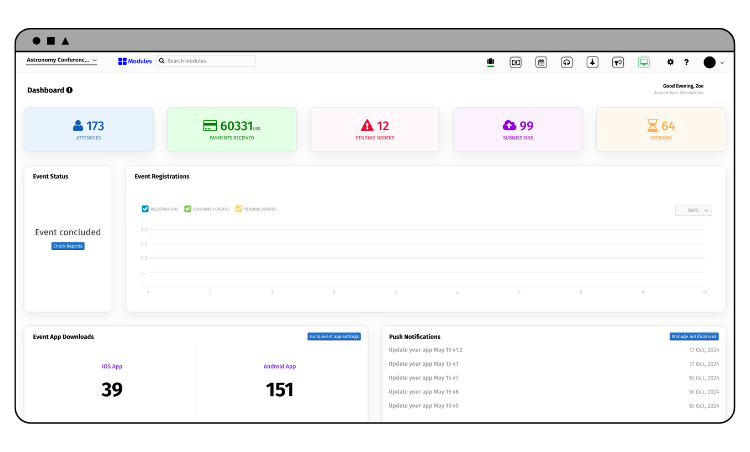Open the Attendees summary card
This screenshot has width=750, height=452.
coord(89,129)
